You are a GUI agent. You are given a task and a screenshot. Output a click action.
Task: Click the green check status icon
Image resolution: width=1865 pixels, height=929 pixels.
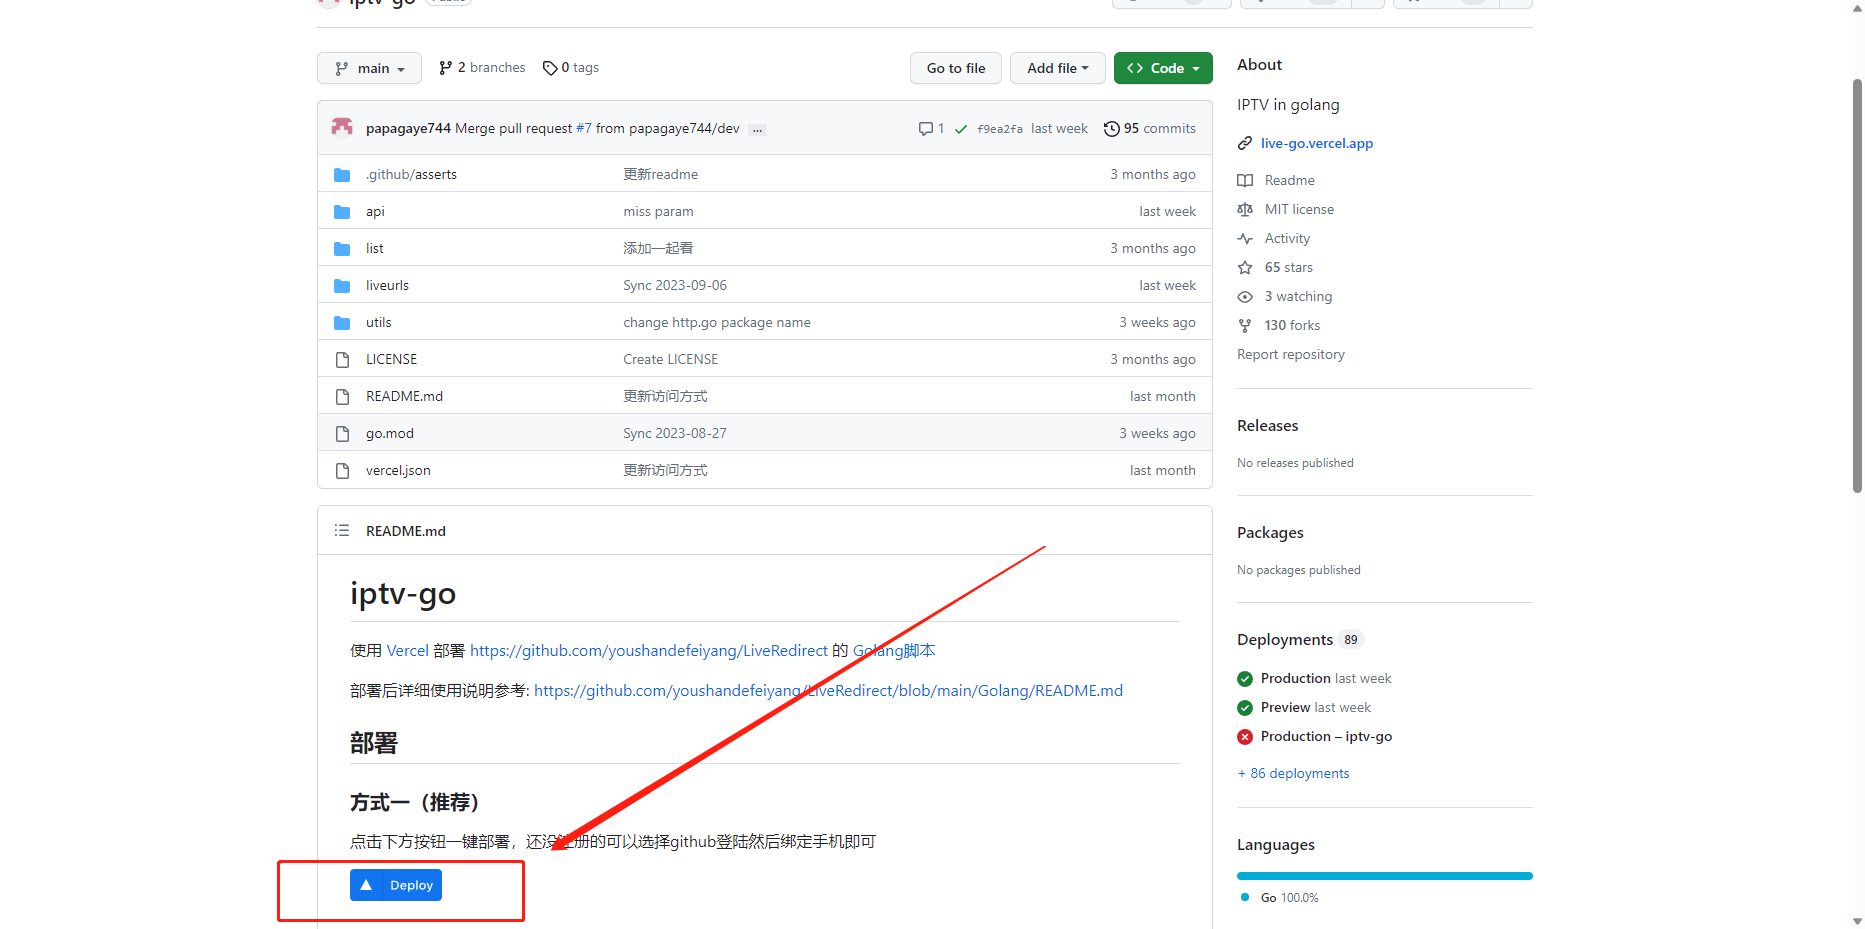961,129
